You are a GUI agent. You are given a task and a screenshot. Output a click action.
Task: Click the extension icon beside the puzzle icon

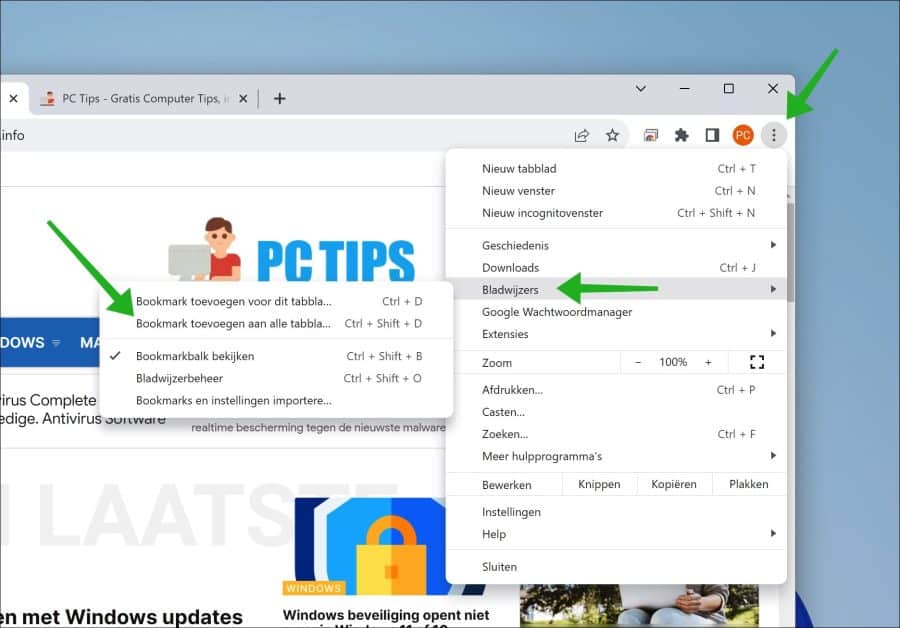click(650, 135)
